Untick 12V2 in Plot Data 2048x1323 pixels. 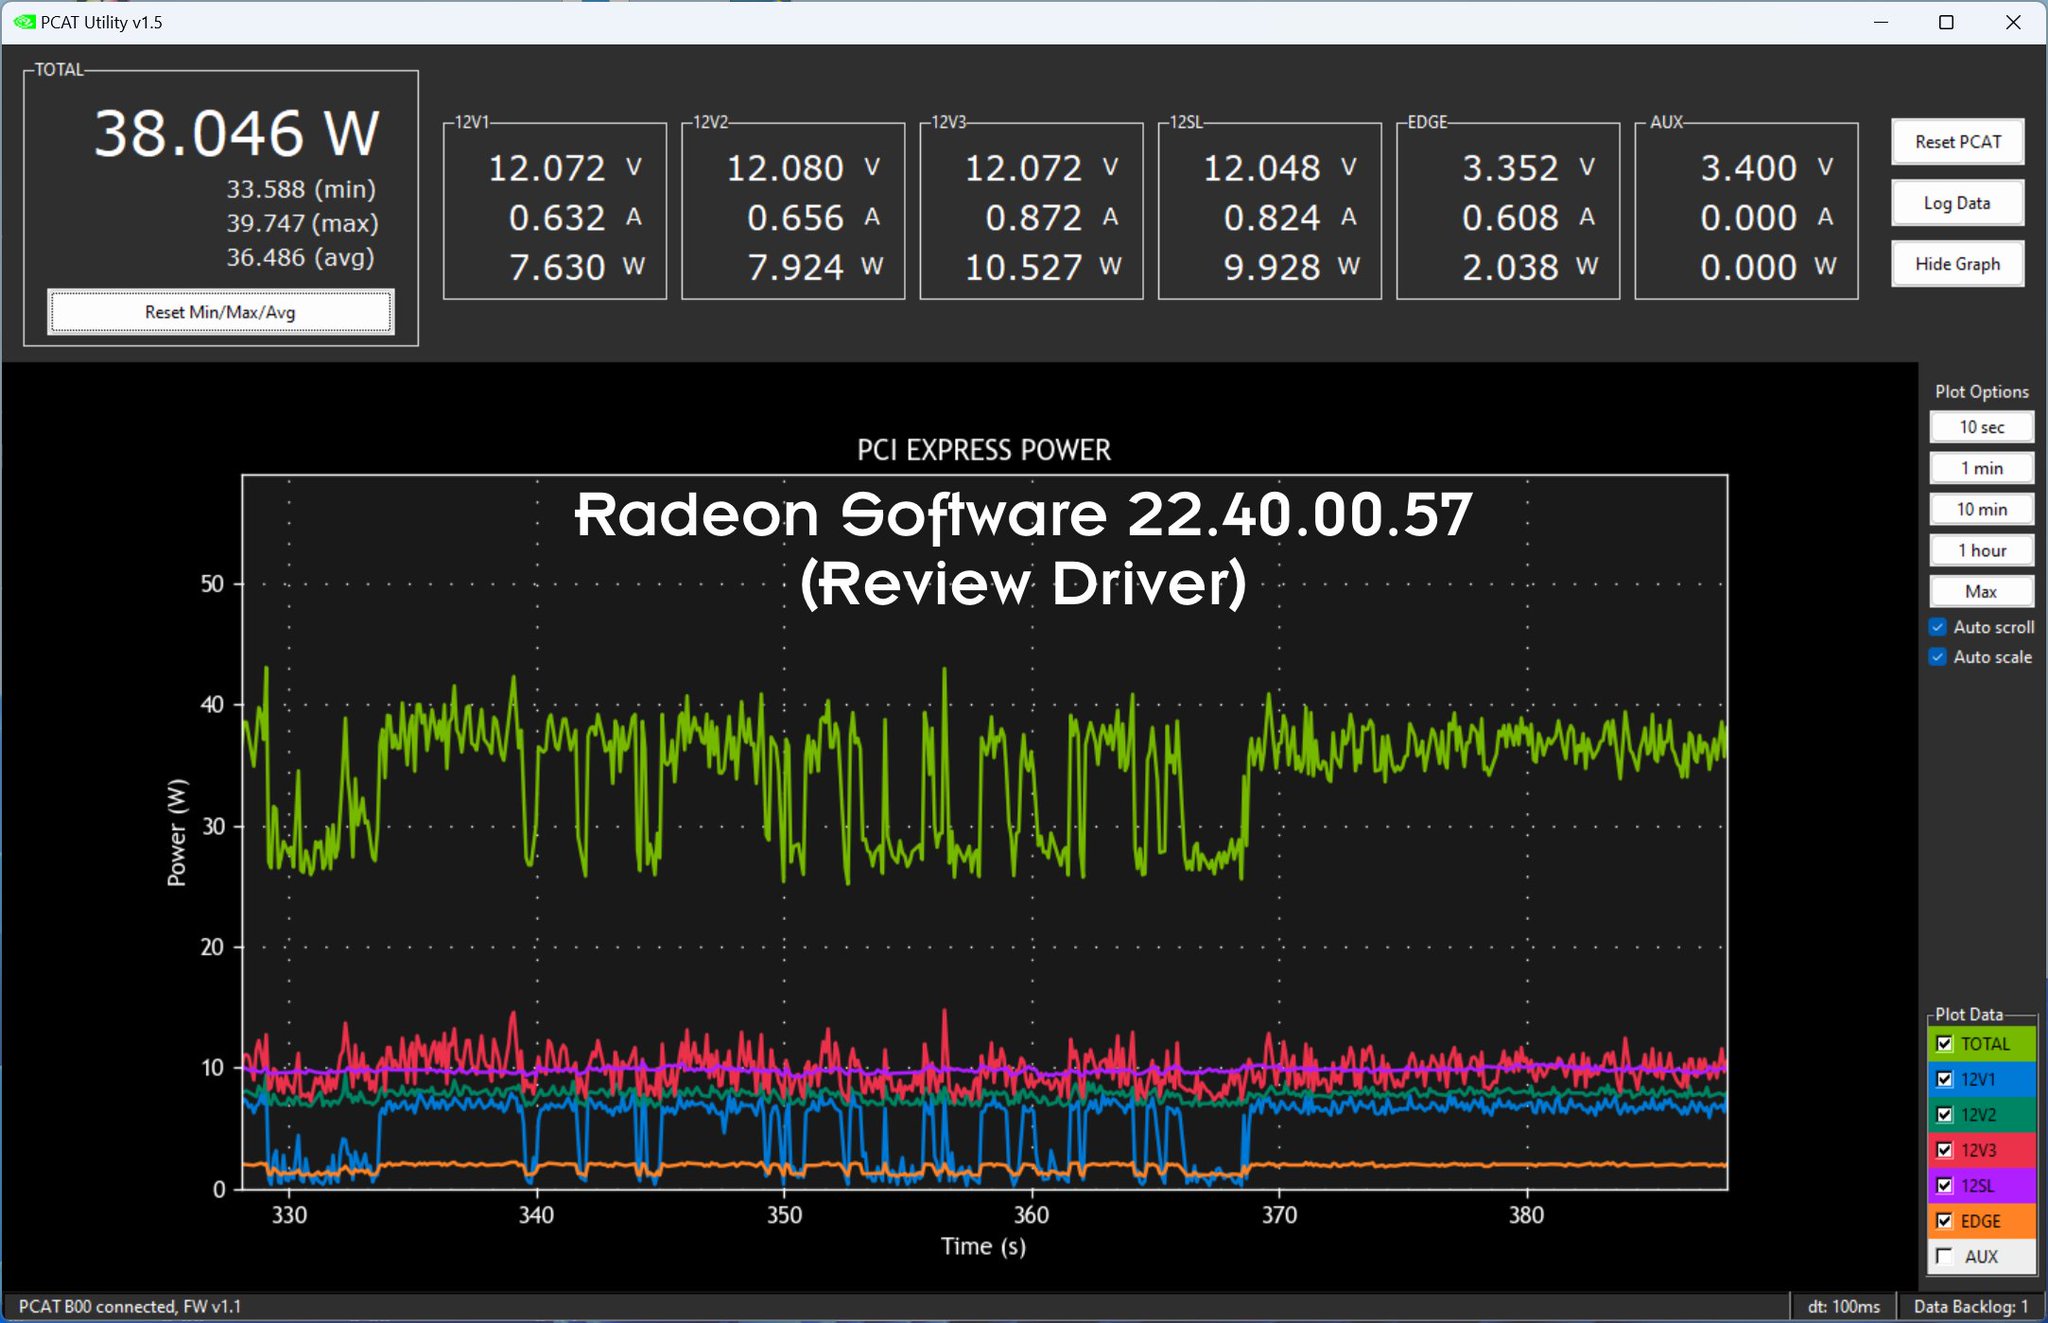coord(1944,1115)
